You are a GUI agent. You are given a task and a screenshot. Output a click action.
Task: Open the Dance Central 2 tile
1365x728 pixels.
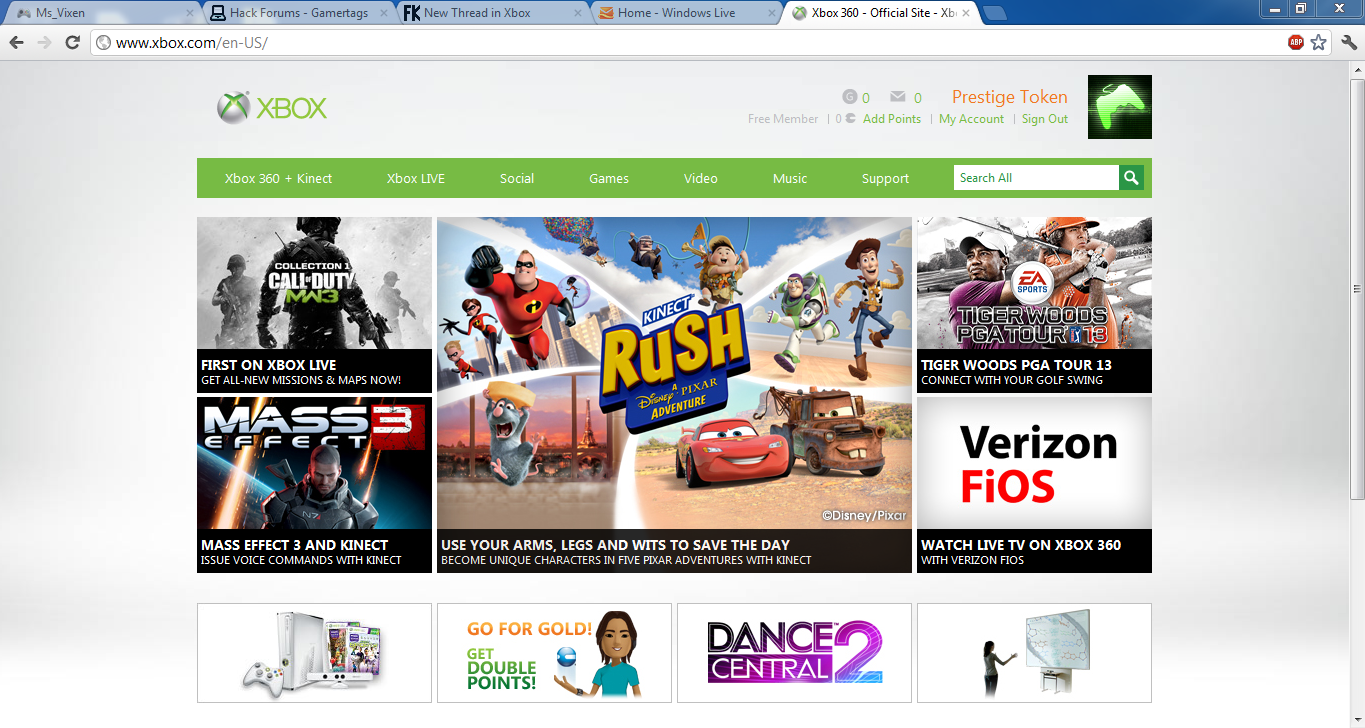tap(794, 653)
